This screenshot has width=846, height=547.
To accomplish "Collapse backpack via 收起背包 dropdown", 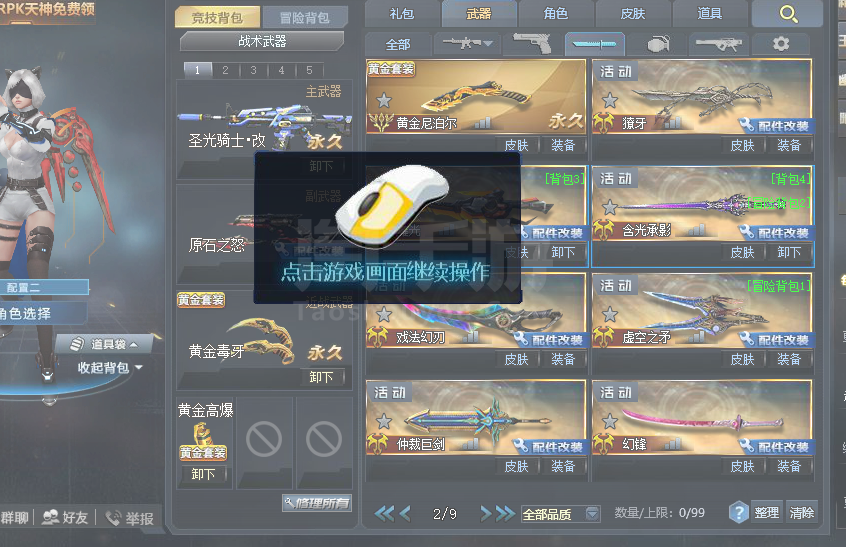I will tap(110, 368).
